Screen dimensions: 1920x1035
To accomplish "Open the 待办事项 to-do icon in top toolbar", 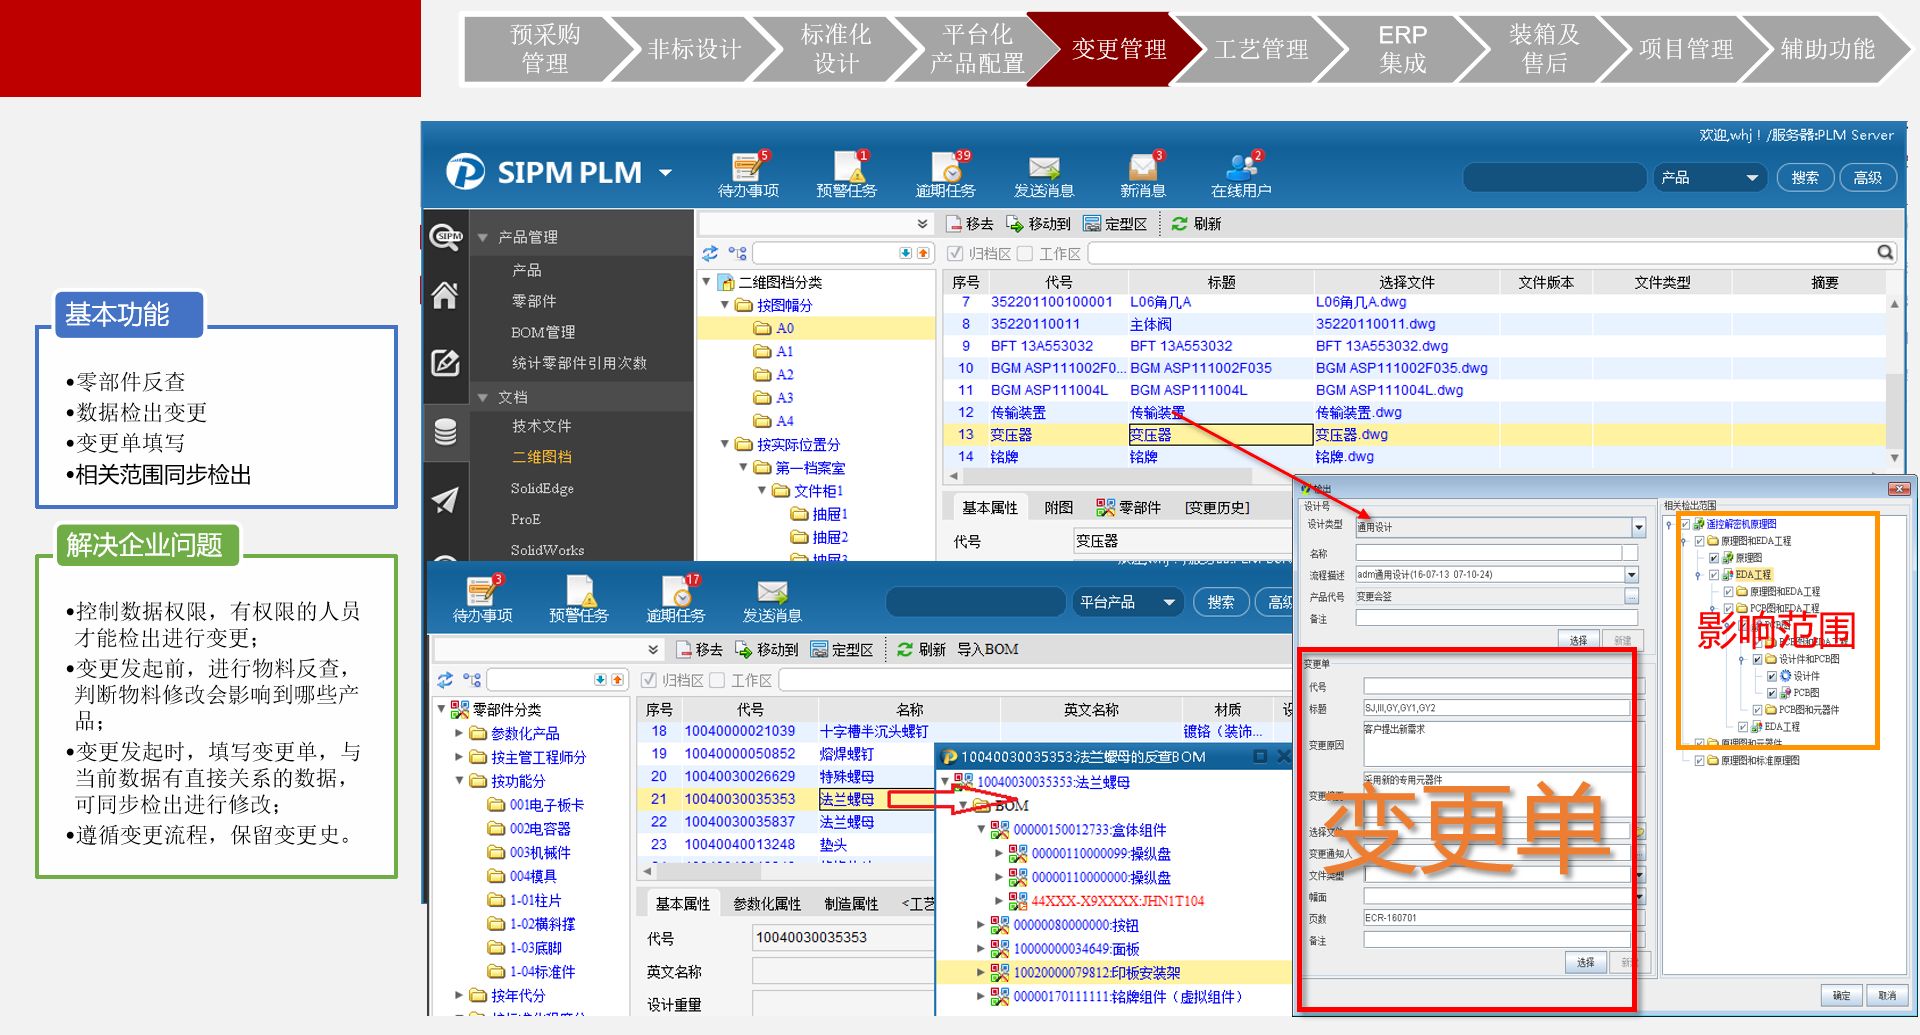I will 746,170.
